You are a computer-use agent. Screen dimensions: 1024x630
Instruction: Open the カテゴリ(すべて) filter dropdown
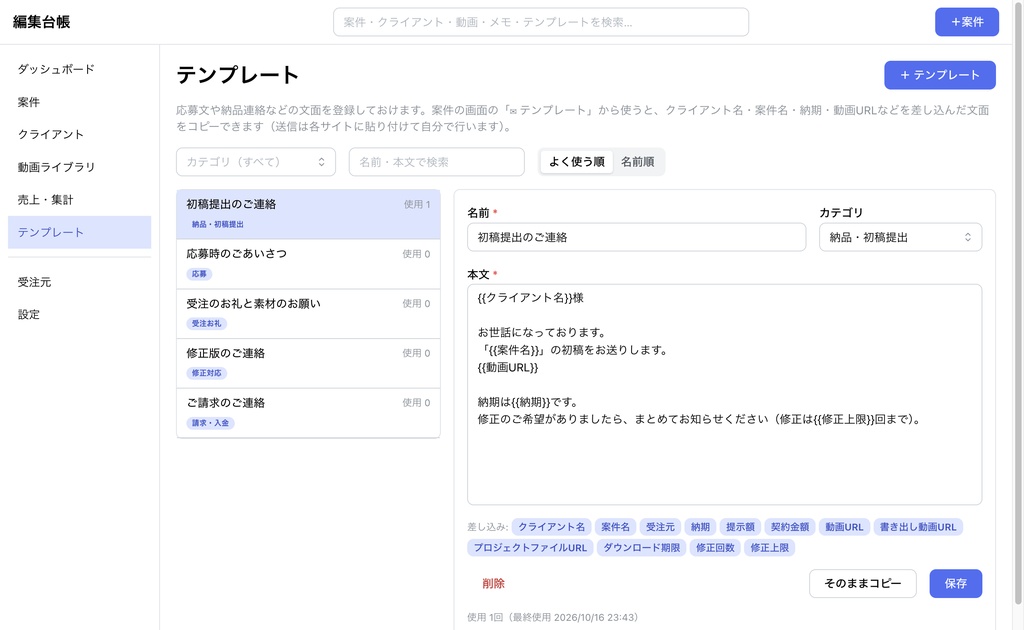click(x=256, y=162)
